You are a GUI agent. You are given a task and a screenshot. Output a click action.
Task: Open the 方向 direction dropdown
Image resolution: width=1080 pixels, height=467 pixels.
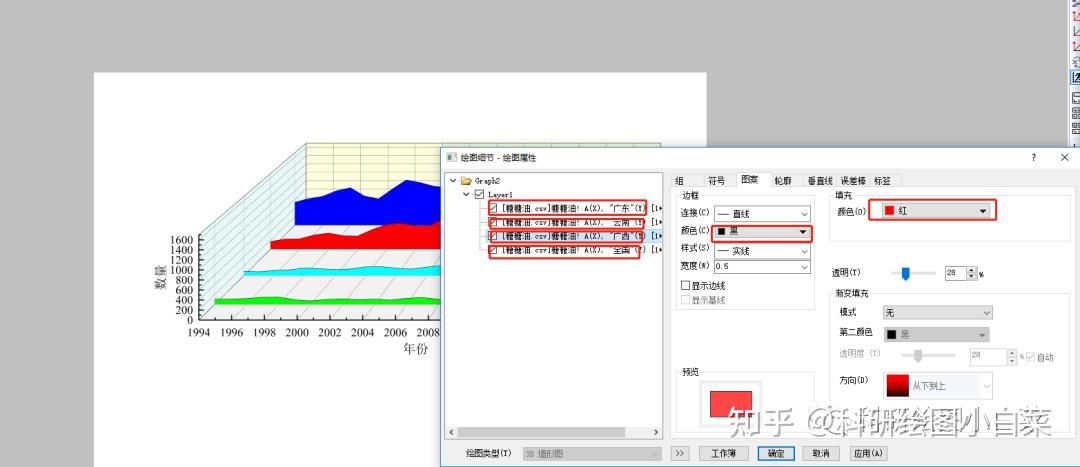[x=938, y=386]
